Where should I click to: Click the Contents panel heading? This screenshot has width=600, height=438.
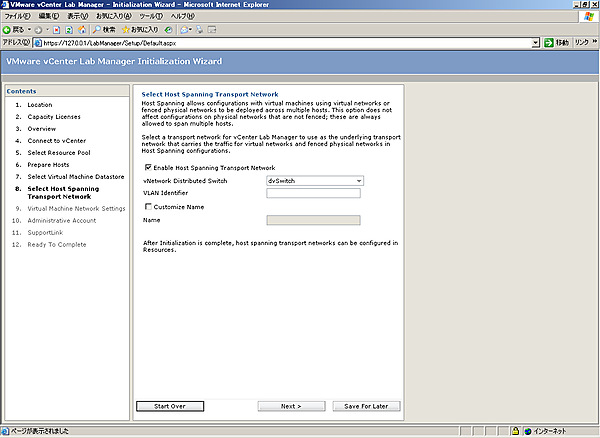pos(21,91)
